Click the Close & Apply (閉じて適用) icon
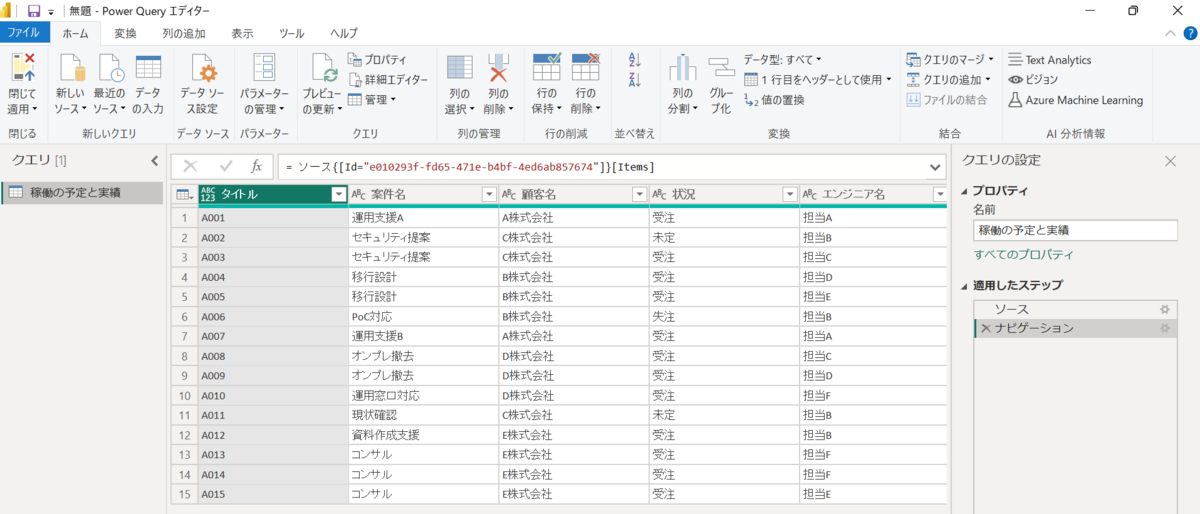This screenshot has height=514, width=1200. coord(23,68)
